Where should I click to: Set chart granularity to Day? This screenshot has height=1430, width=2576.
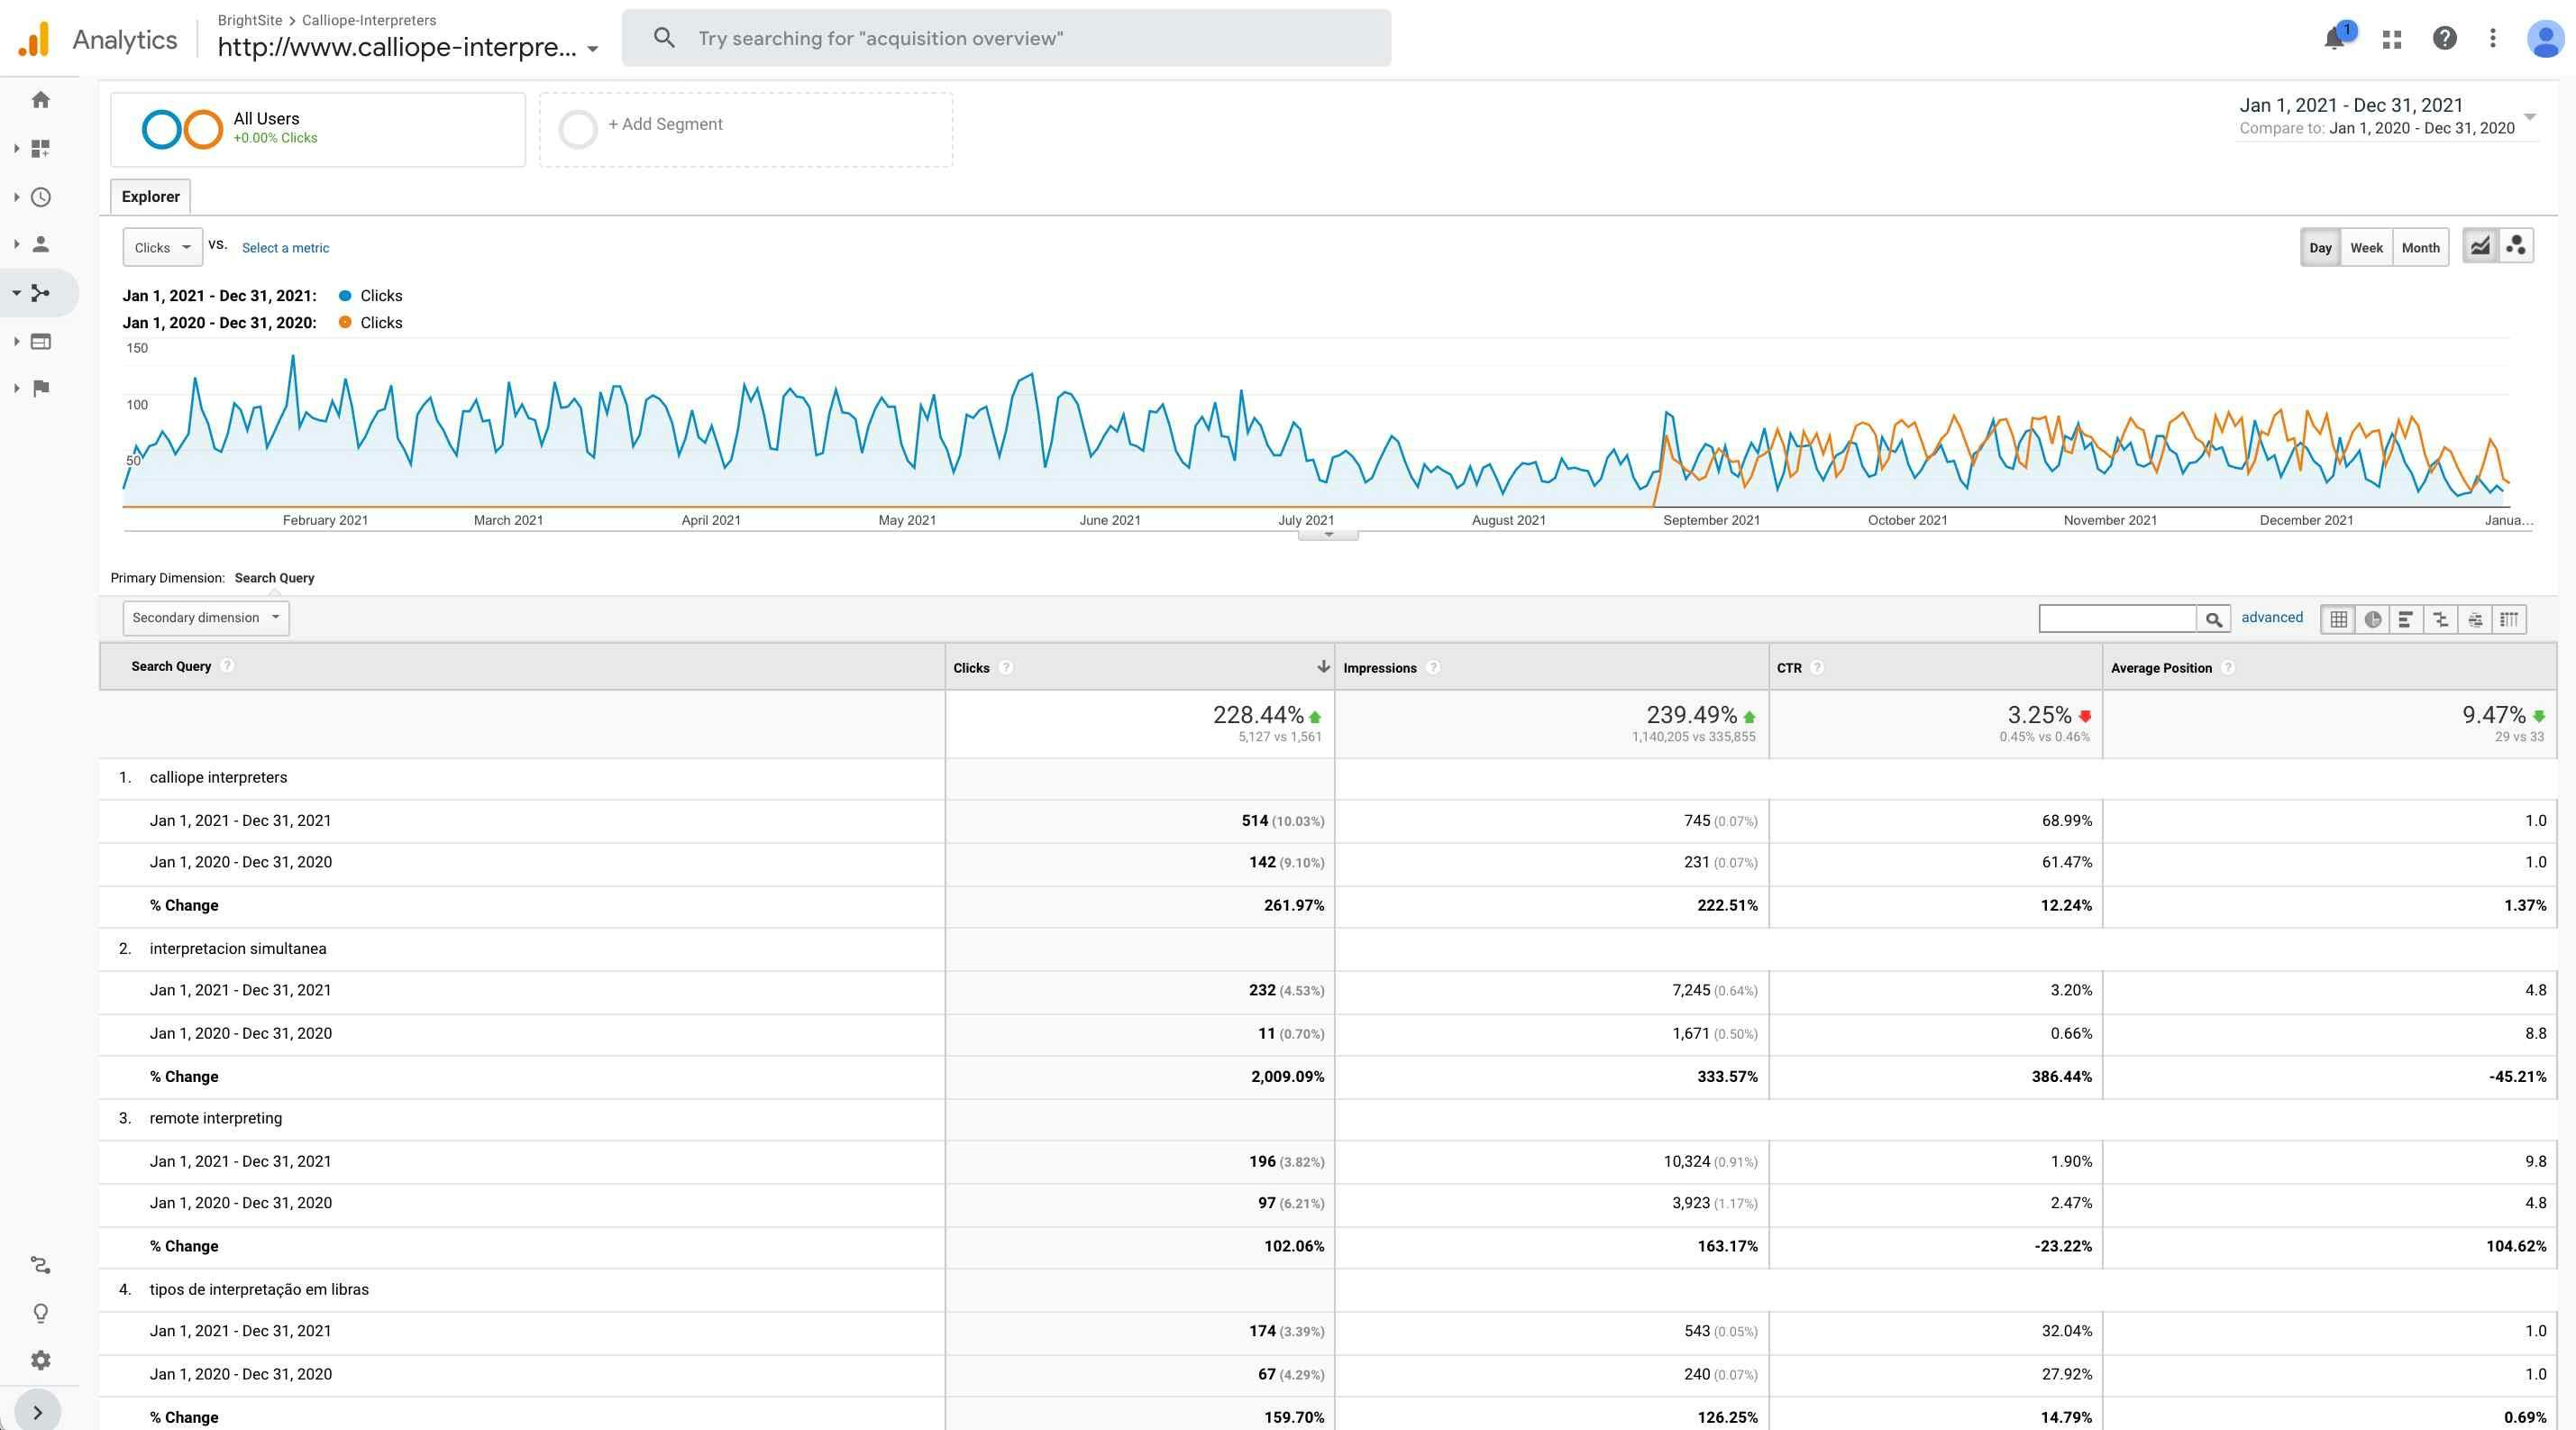pyautogui.click(x=2320, y=248)
